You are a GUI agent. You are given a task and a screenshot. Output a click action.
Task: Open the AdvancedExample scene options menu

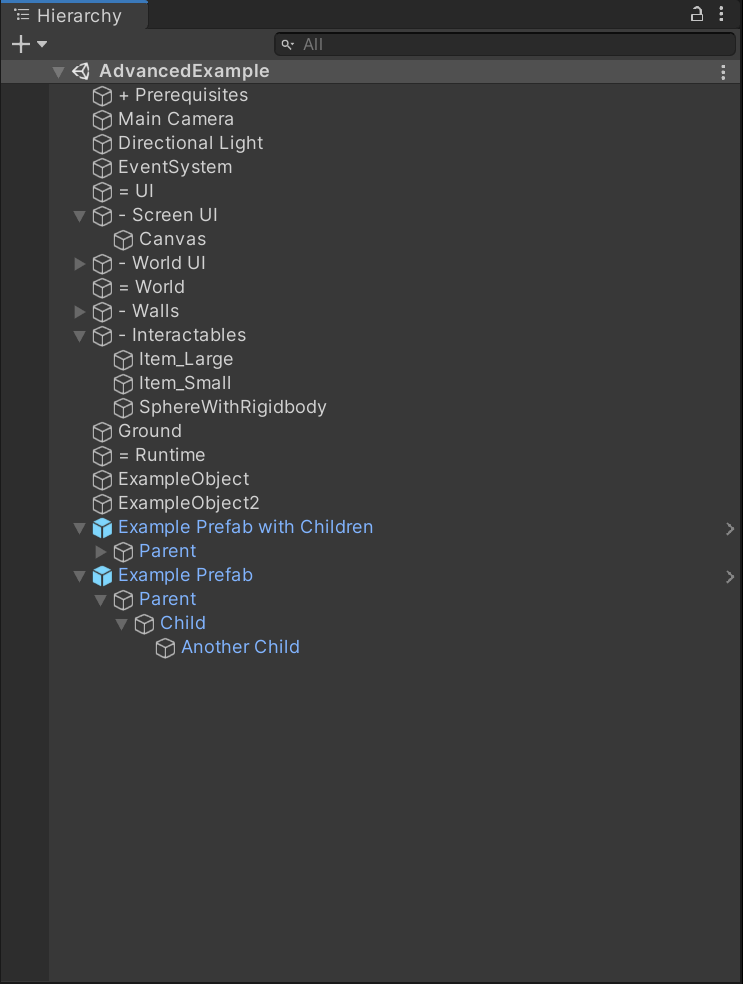click(723, 71)
